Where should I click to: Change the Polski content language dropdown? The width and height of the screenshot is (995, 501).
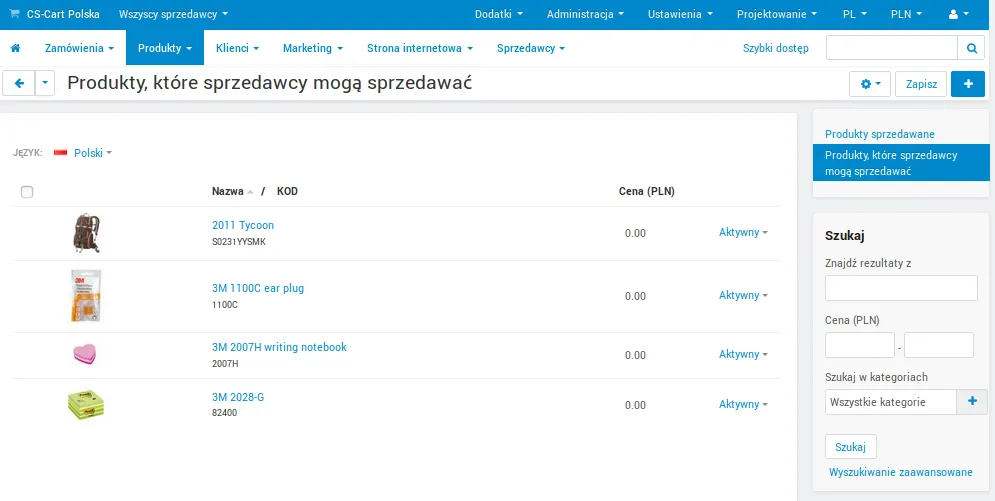[93, 153]
